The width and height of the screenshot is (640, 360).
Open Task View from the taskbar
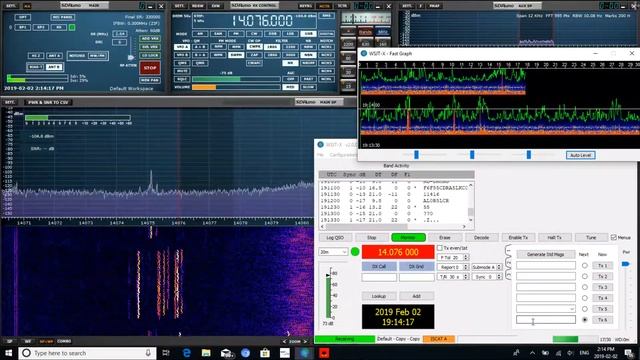[x=166, y=353]
